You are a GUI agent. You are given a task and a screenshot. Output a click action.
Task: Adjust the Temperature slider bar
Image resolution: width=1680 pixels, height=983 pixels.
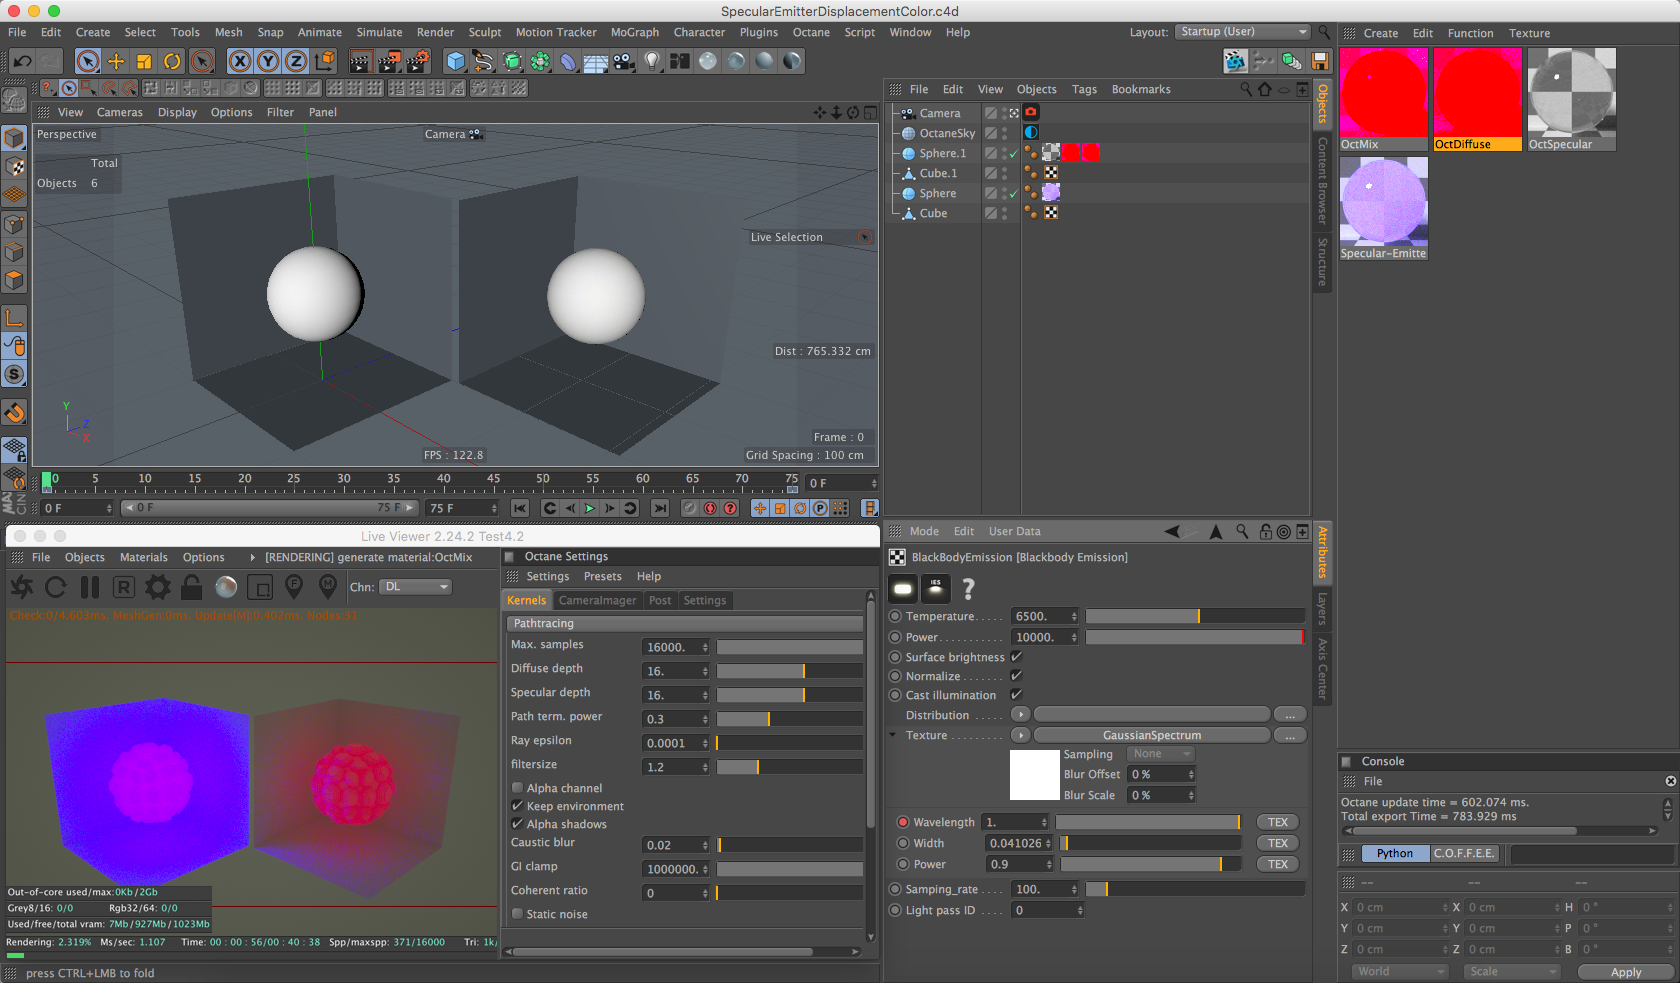1195,616
